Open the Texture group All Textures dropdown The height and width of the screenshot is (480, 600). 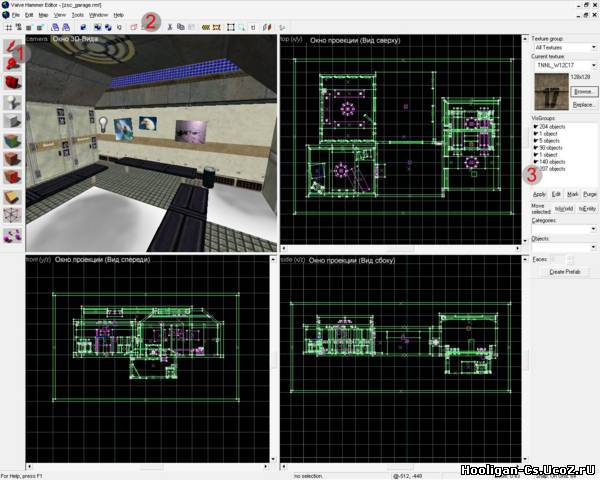565,47
